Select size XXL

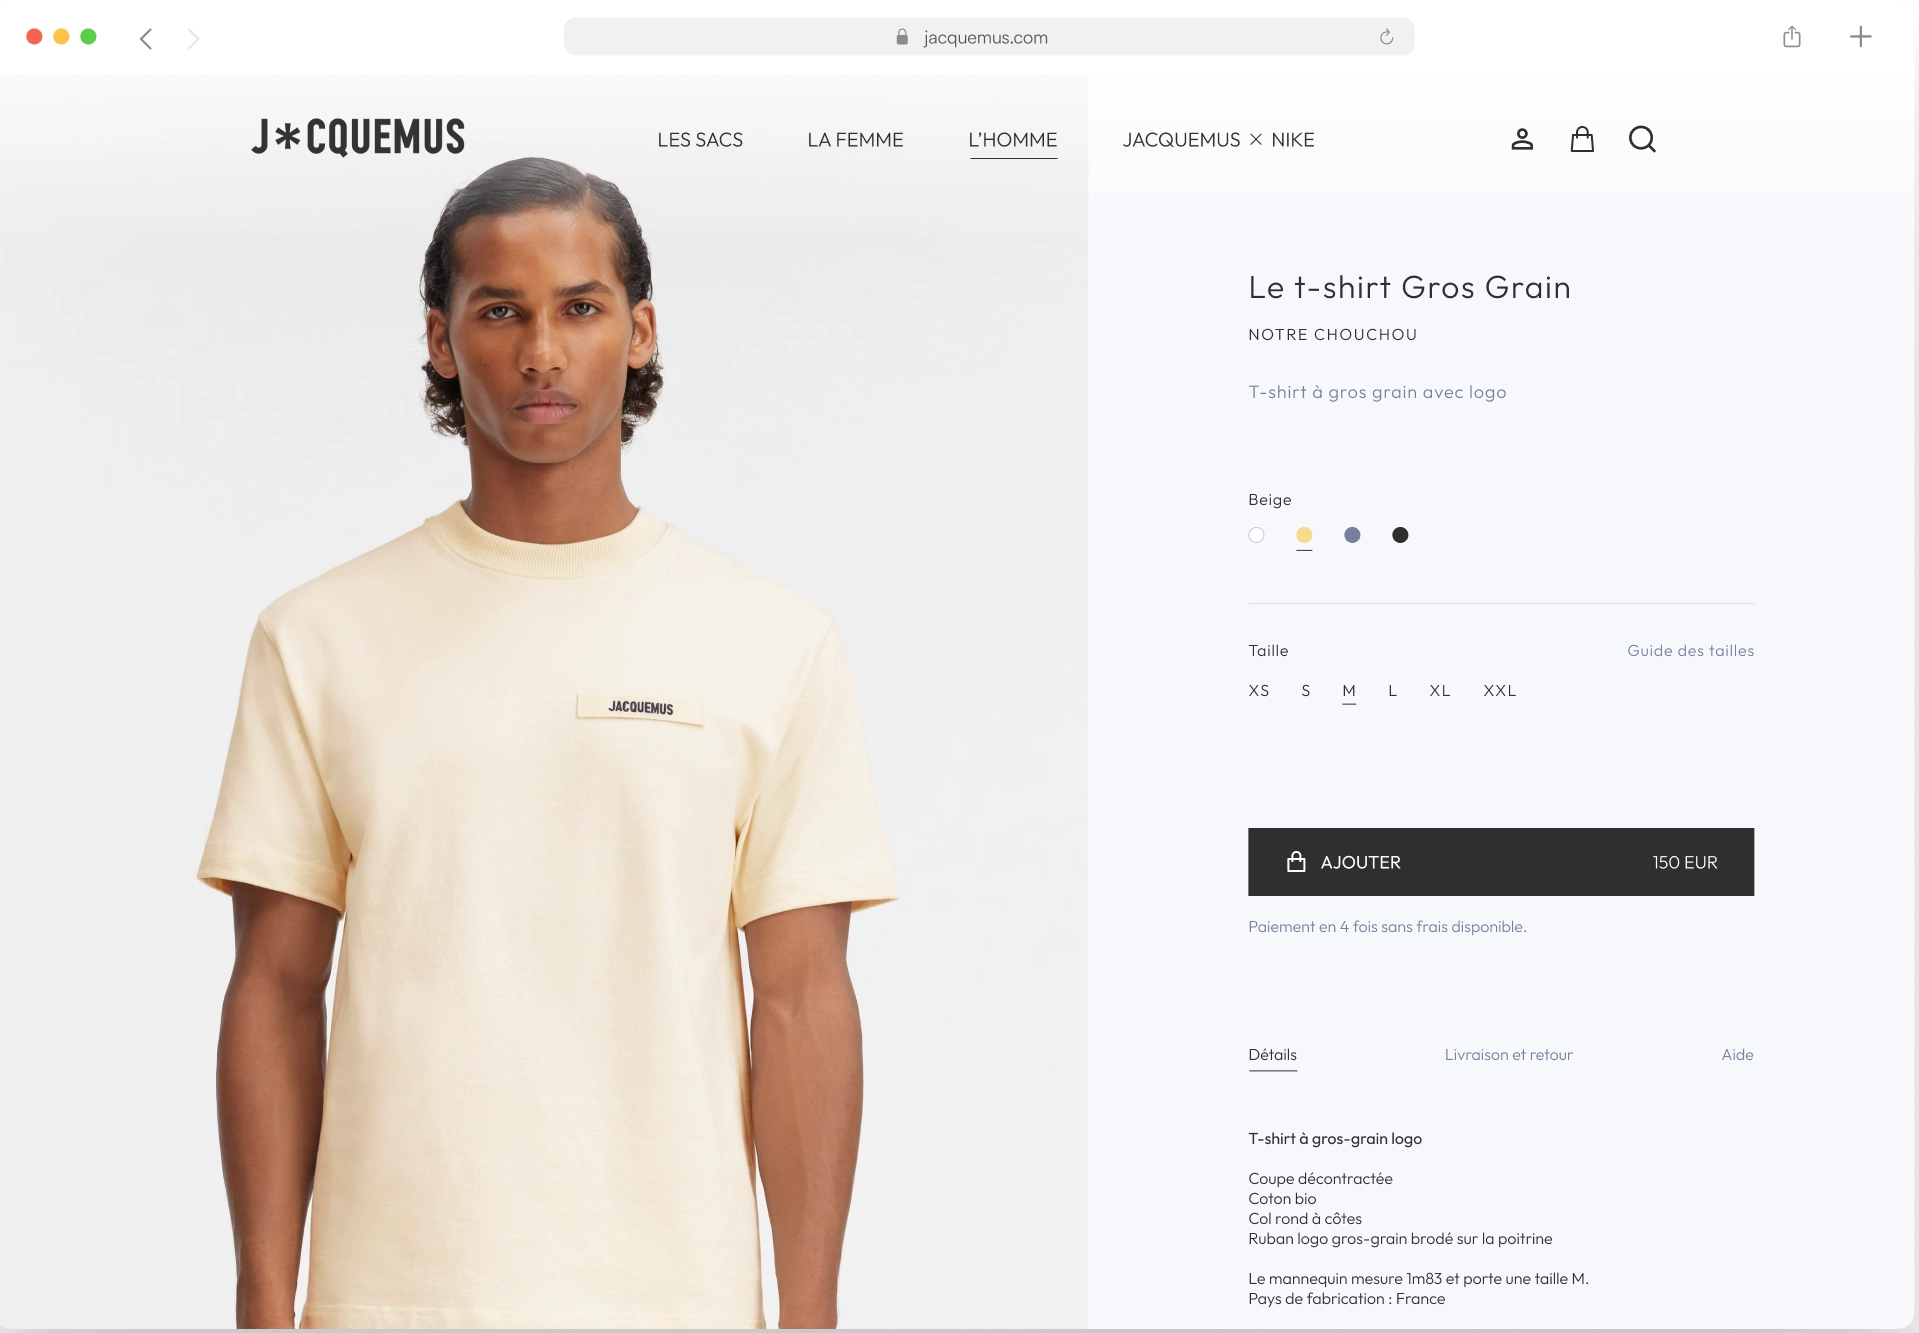click(1500, 691)
